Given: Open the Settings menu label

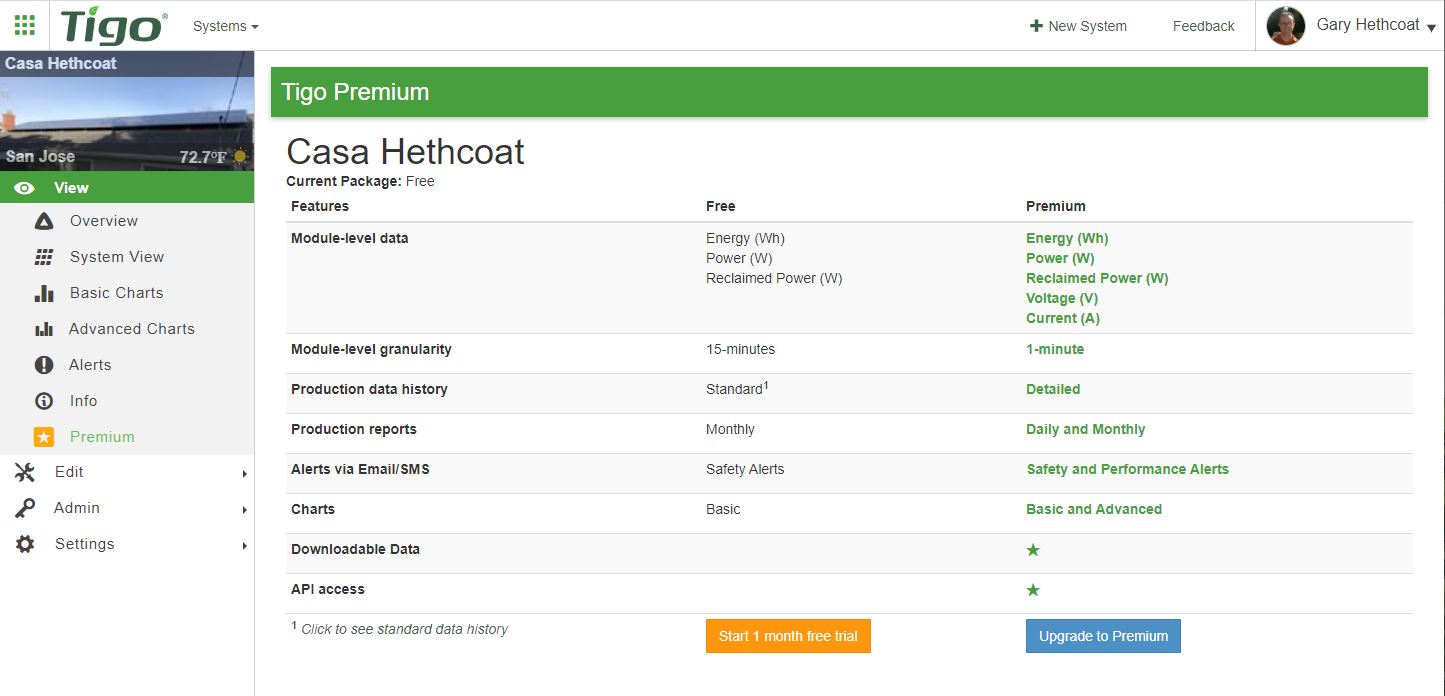Looking at the screenshot, I should click(84, 544).
